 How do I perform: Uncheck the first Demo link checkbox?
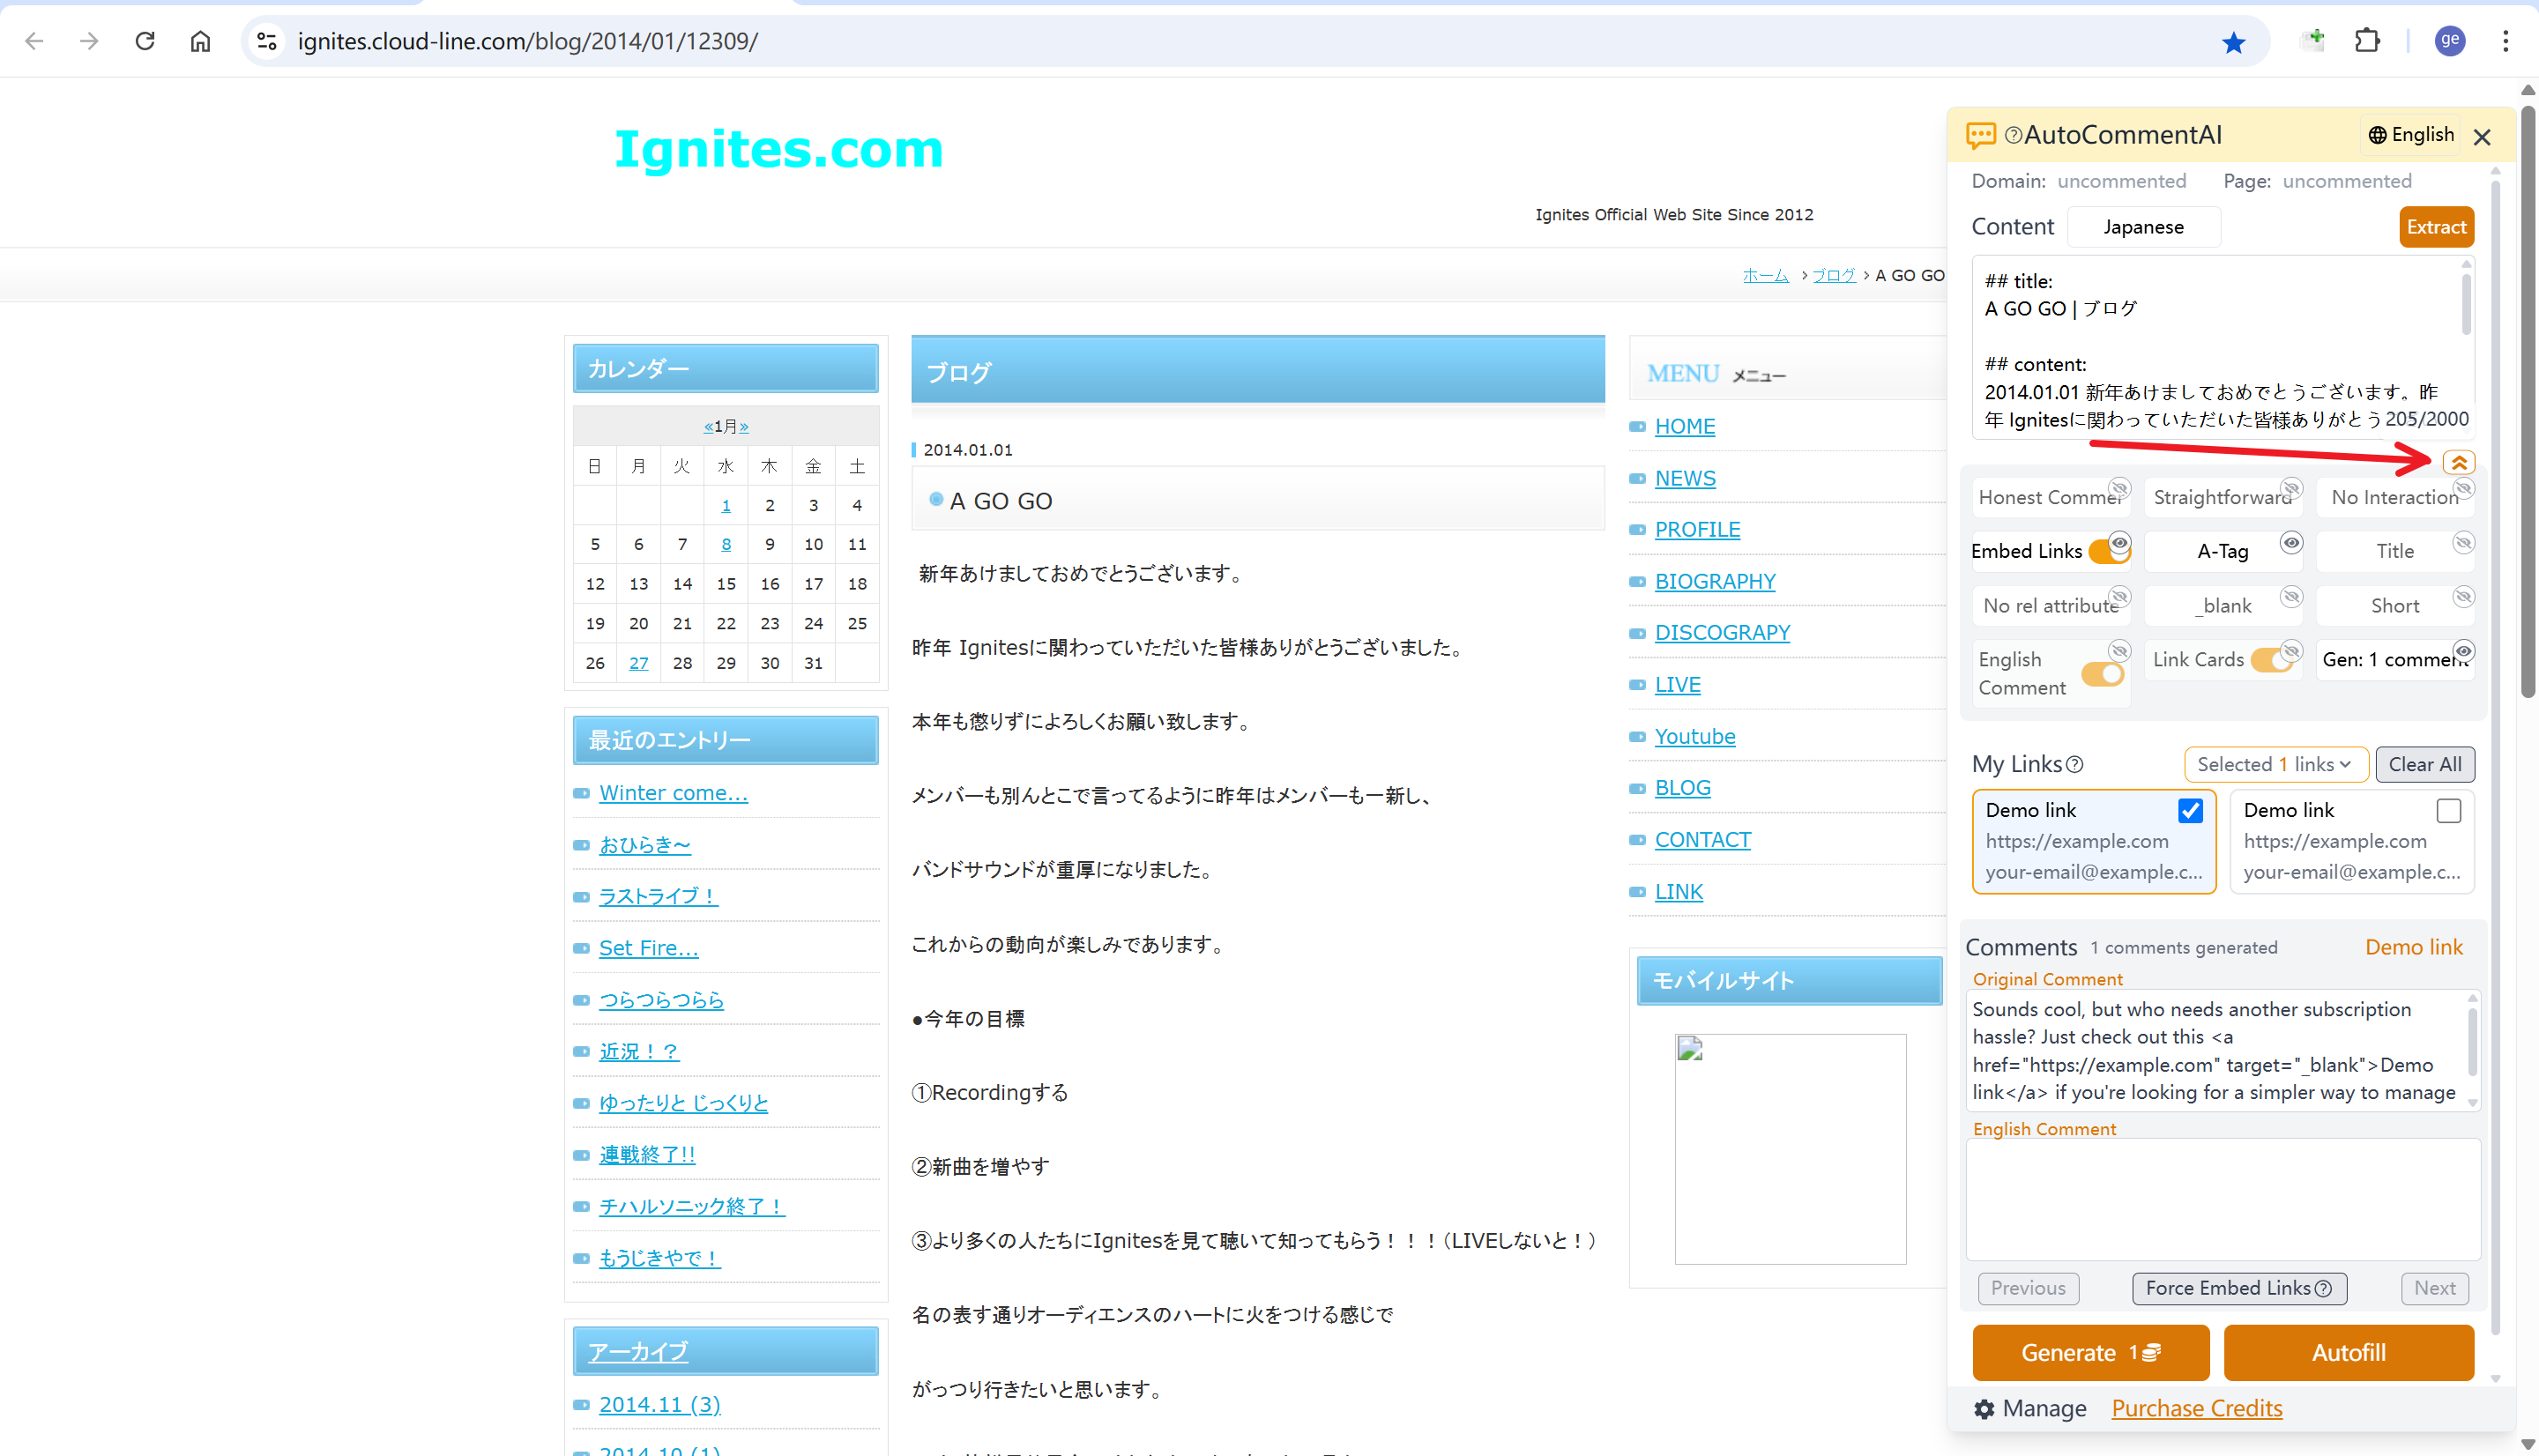(x=2190, y=811)
